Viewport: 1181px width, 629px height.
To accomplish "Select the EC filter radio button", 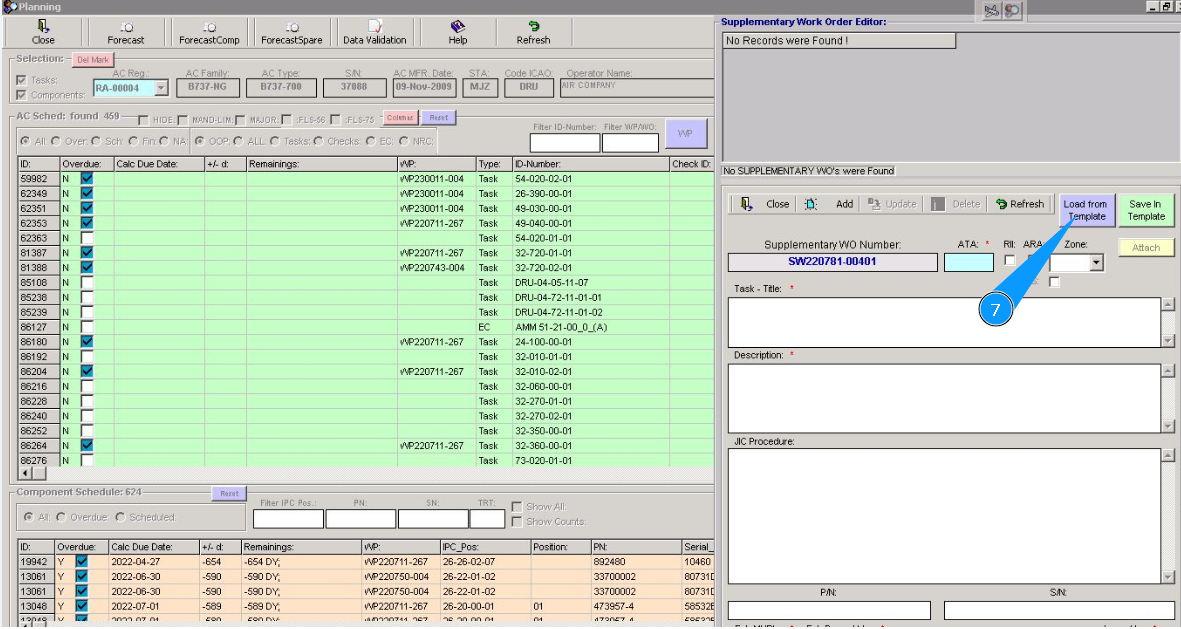I will 370,141.
